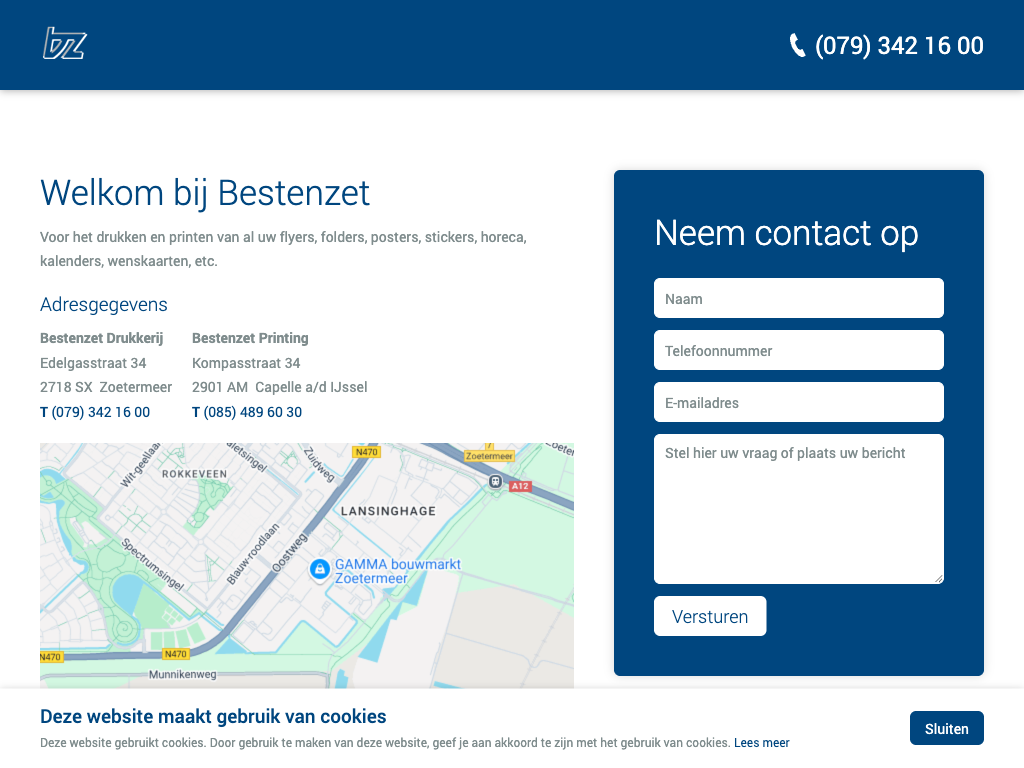Click the (085) 489 60 30 phone link
Viewport: 1024px width, 768px height.
[x=252, y=412]
